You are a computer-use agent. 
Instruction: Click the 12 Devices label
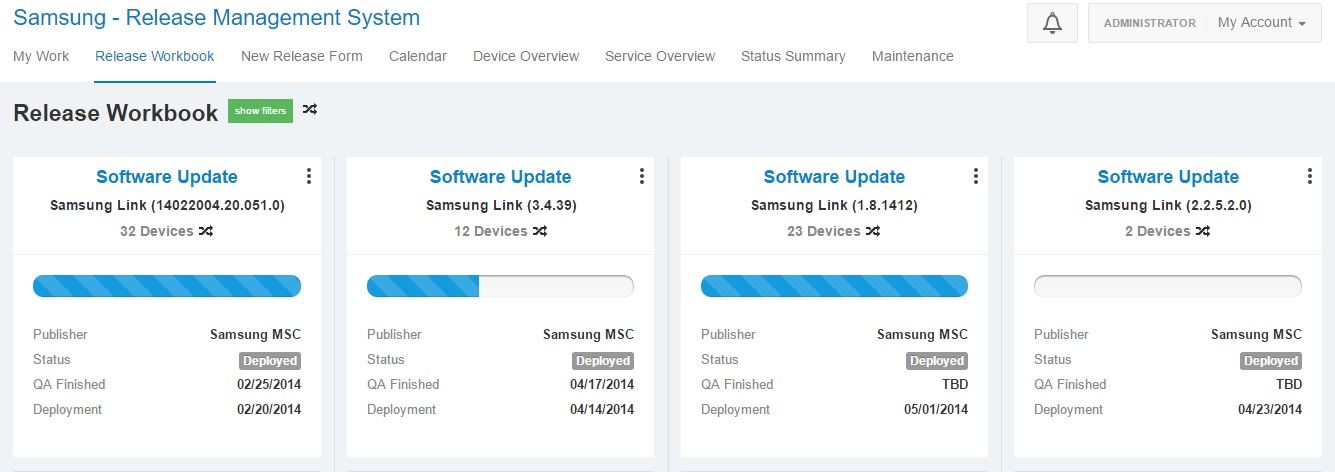[x=491, y=231]
